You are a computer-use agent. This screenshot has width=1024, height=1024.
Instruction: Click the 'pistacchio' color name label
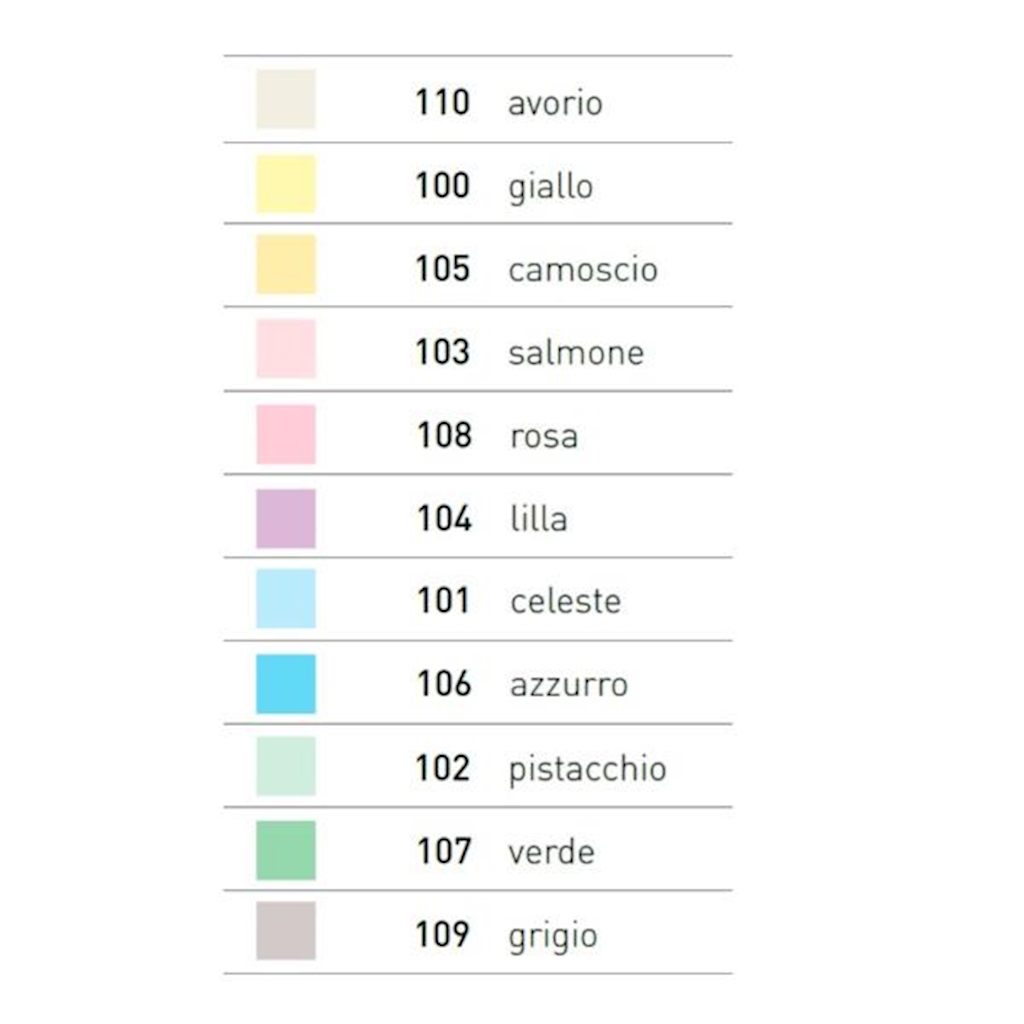(587, 769)
